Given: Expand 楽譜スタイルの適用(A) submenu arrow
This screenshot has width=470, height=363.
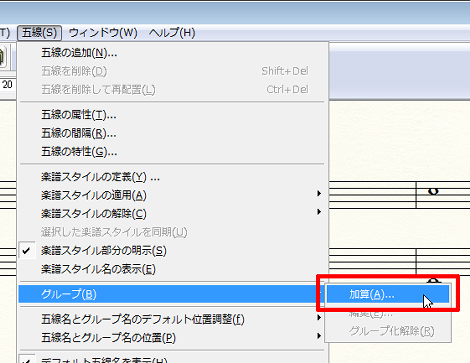Looking at the screenshot, I should [319, 193].
